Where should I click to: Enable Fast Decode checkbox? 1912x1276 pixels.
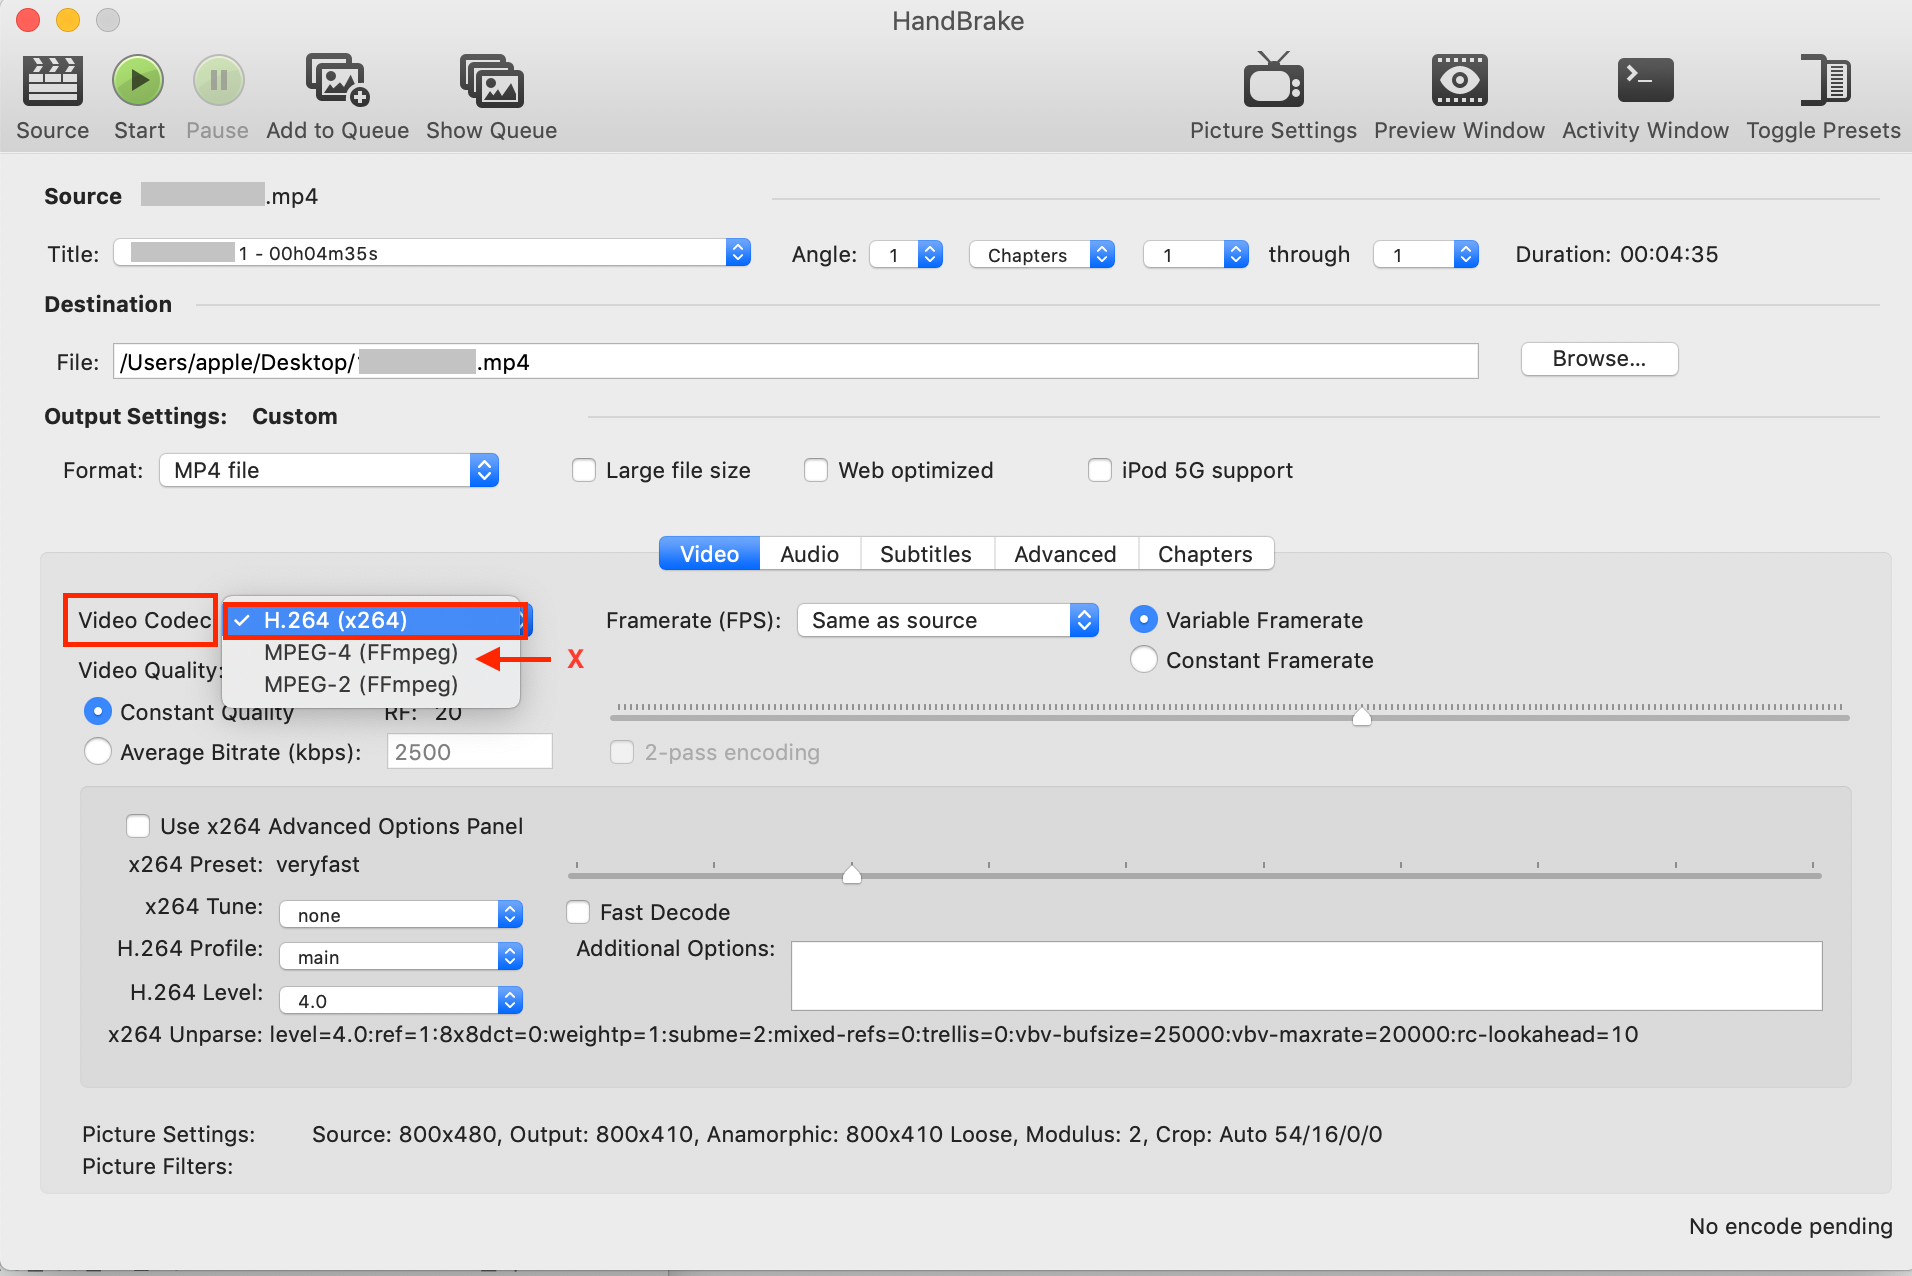point(578,912)
